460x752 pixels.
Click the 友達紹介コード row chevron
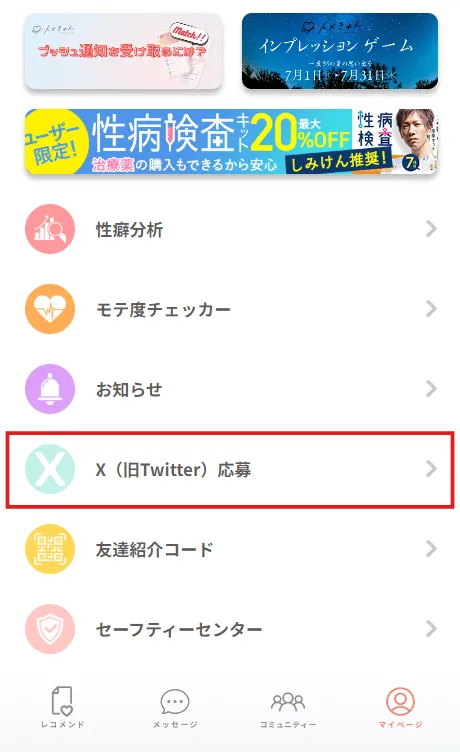point(431,549)
